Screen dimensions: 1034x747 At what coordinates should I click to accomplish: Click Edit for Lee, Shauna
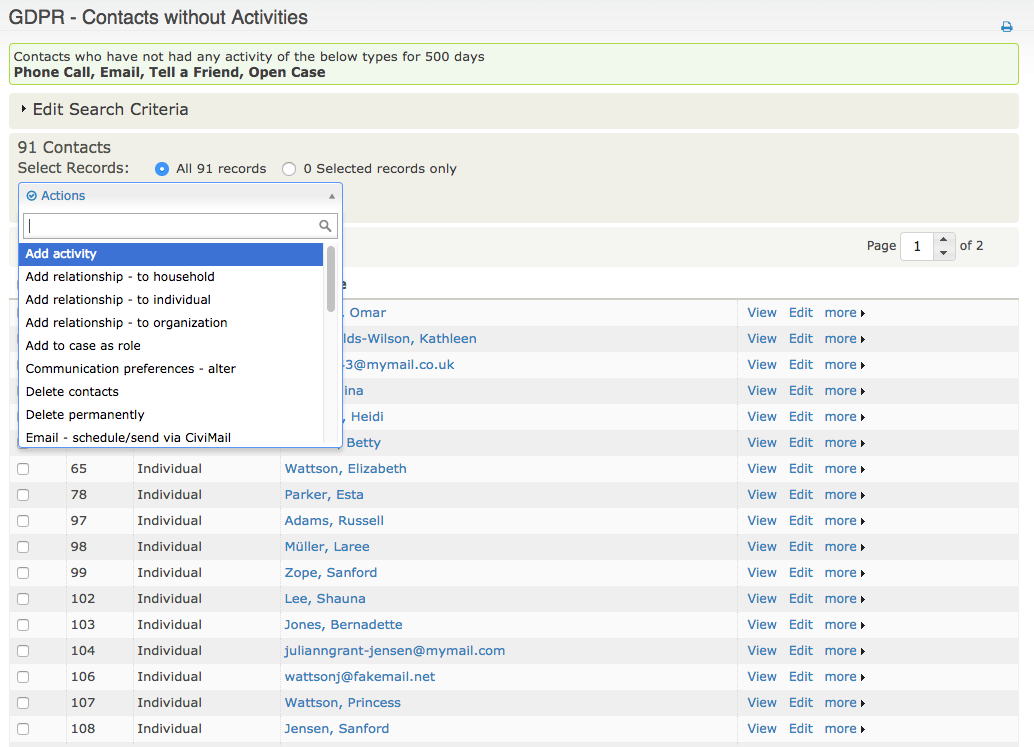coord(801,599)
